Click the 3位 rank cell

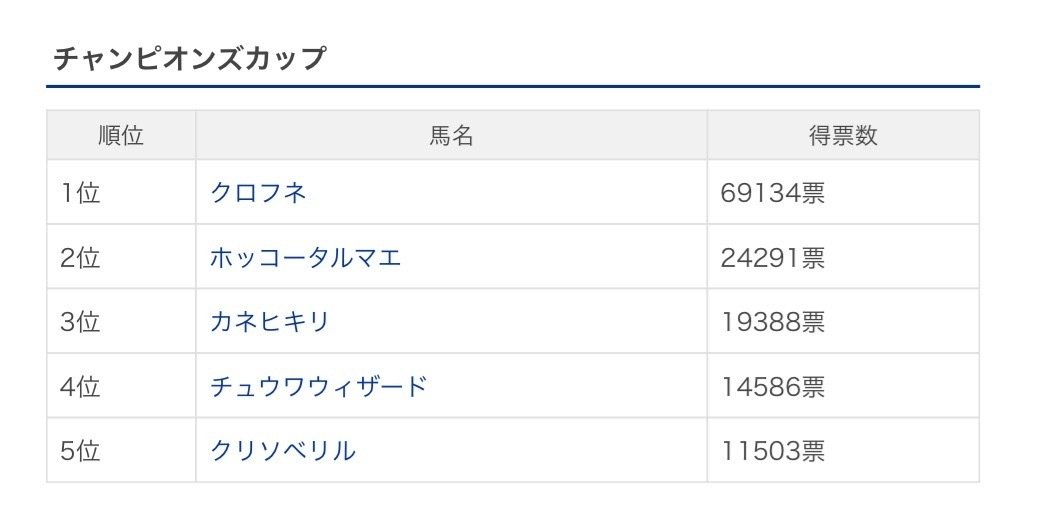tap(80, 321)
